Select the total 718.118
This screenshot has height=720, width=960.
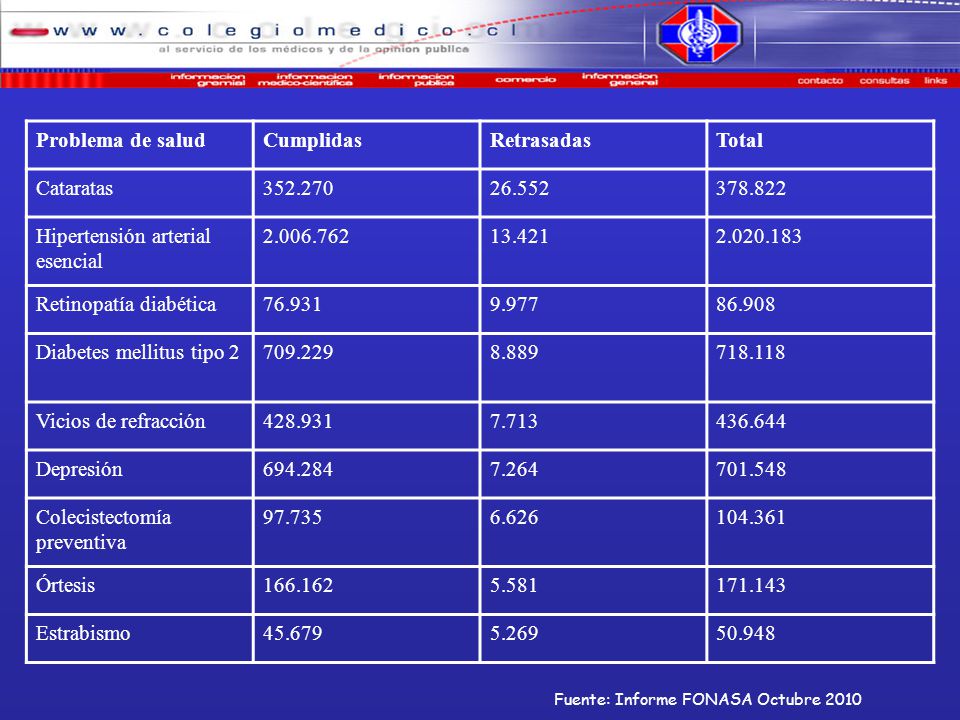(751, 352)
